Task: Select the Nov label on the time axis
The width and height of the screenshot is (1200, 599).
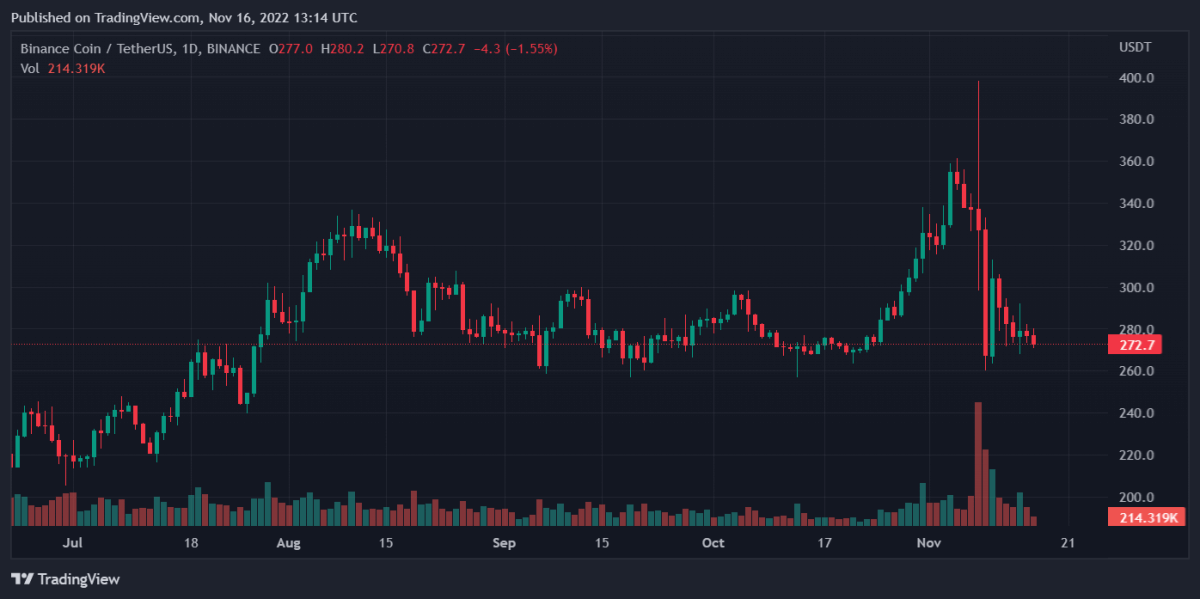Action: [x=930, y=543]
